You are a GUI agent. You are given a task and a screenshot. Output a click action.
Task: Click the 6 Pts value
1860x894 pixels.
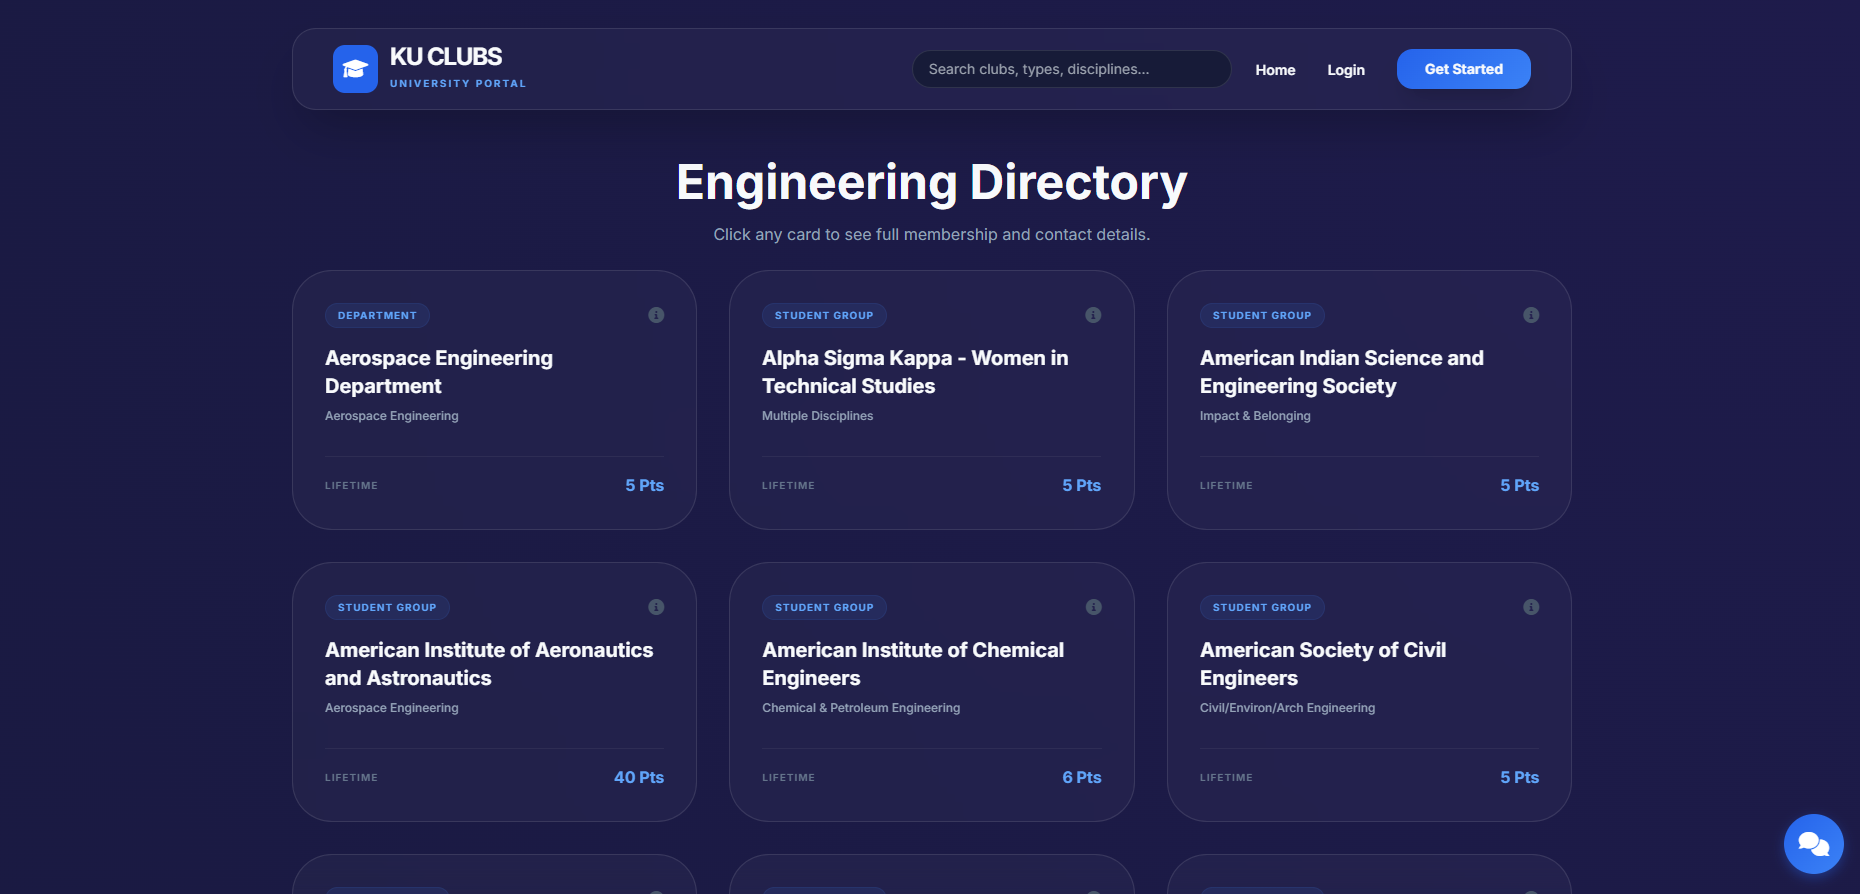pyautogui.click(x=1082, y=777)
